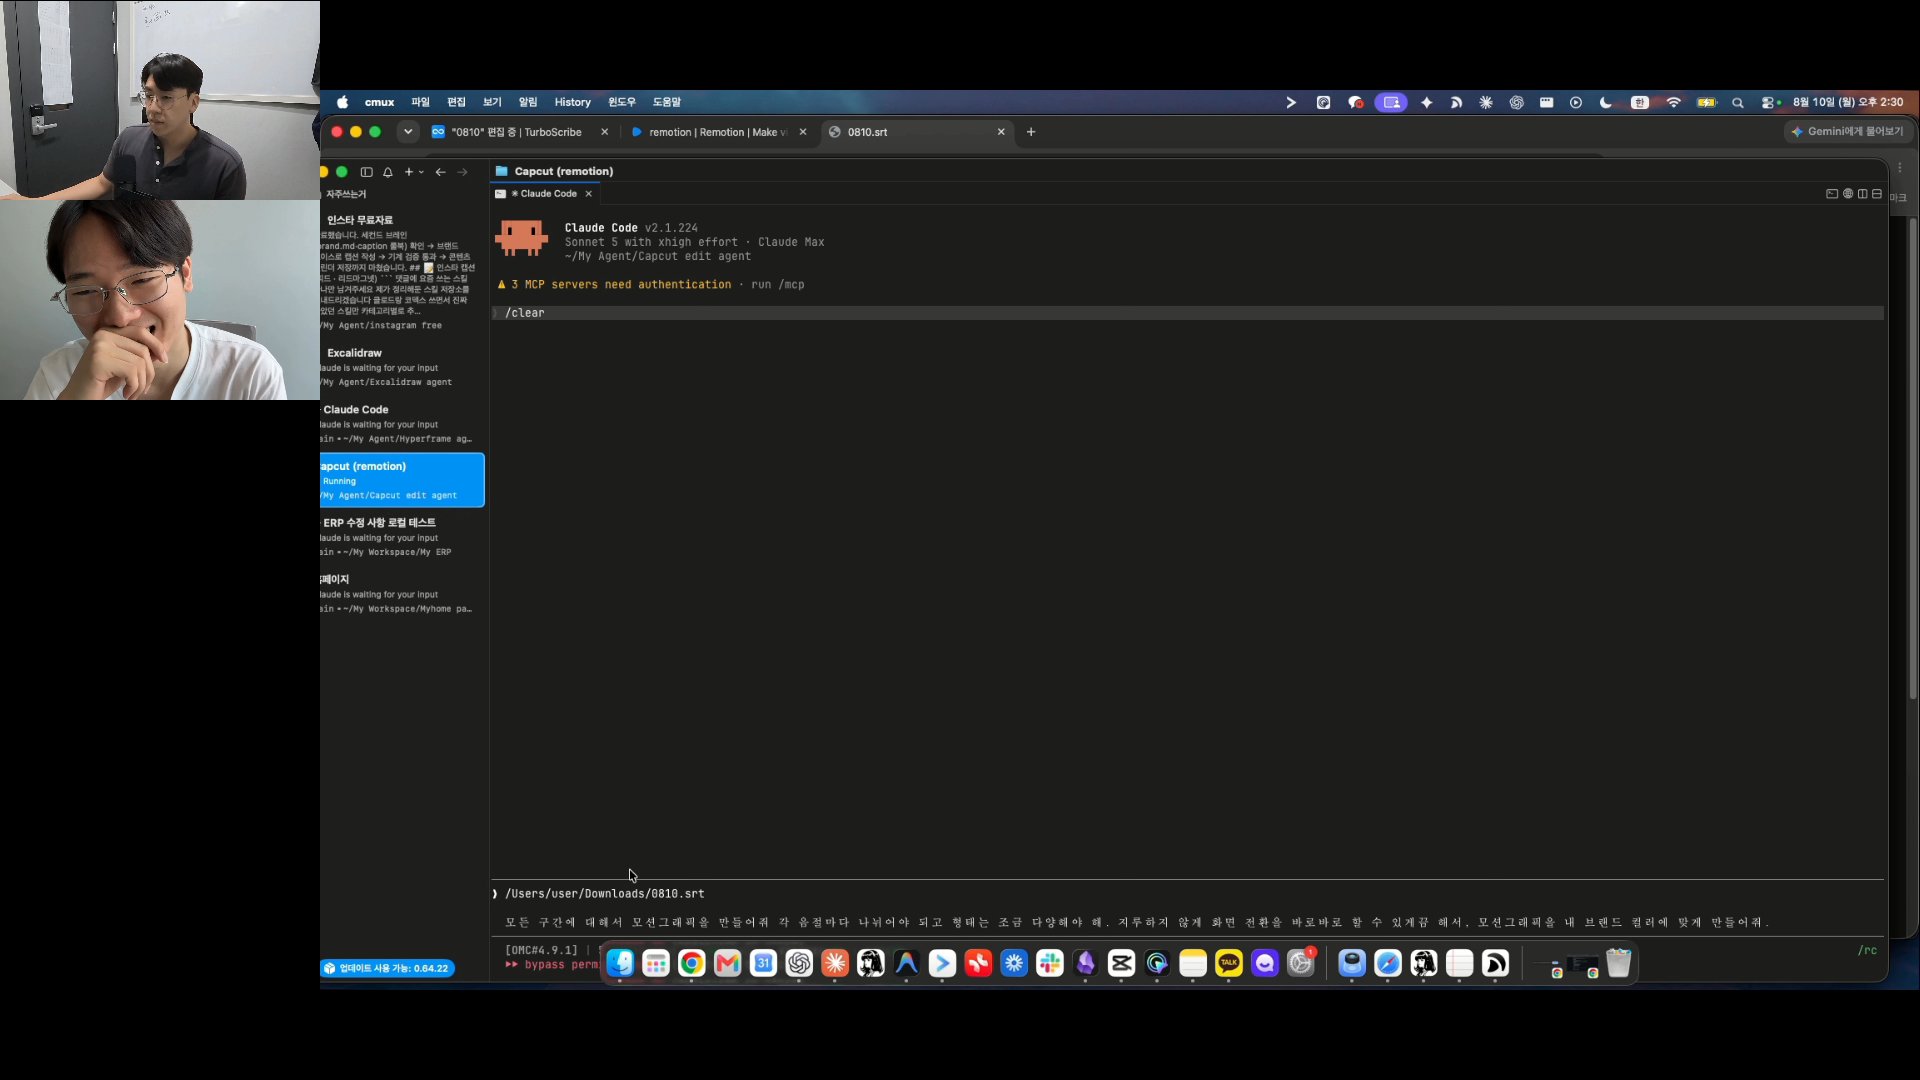
Task: Open Wi-Fi menu bar status
Action: point(1673,102)
